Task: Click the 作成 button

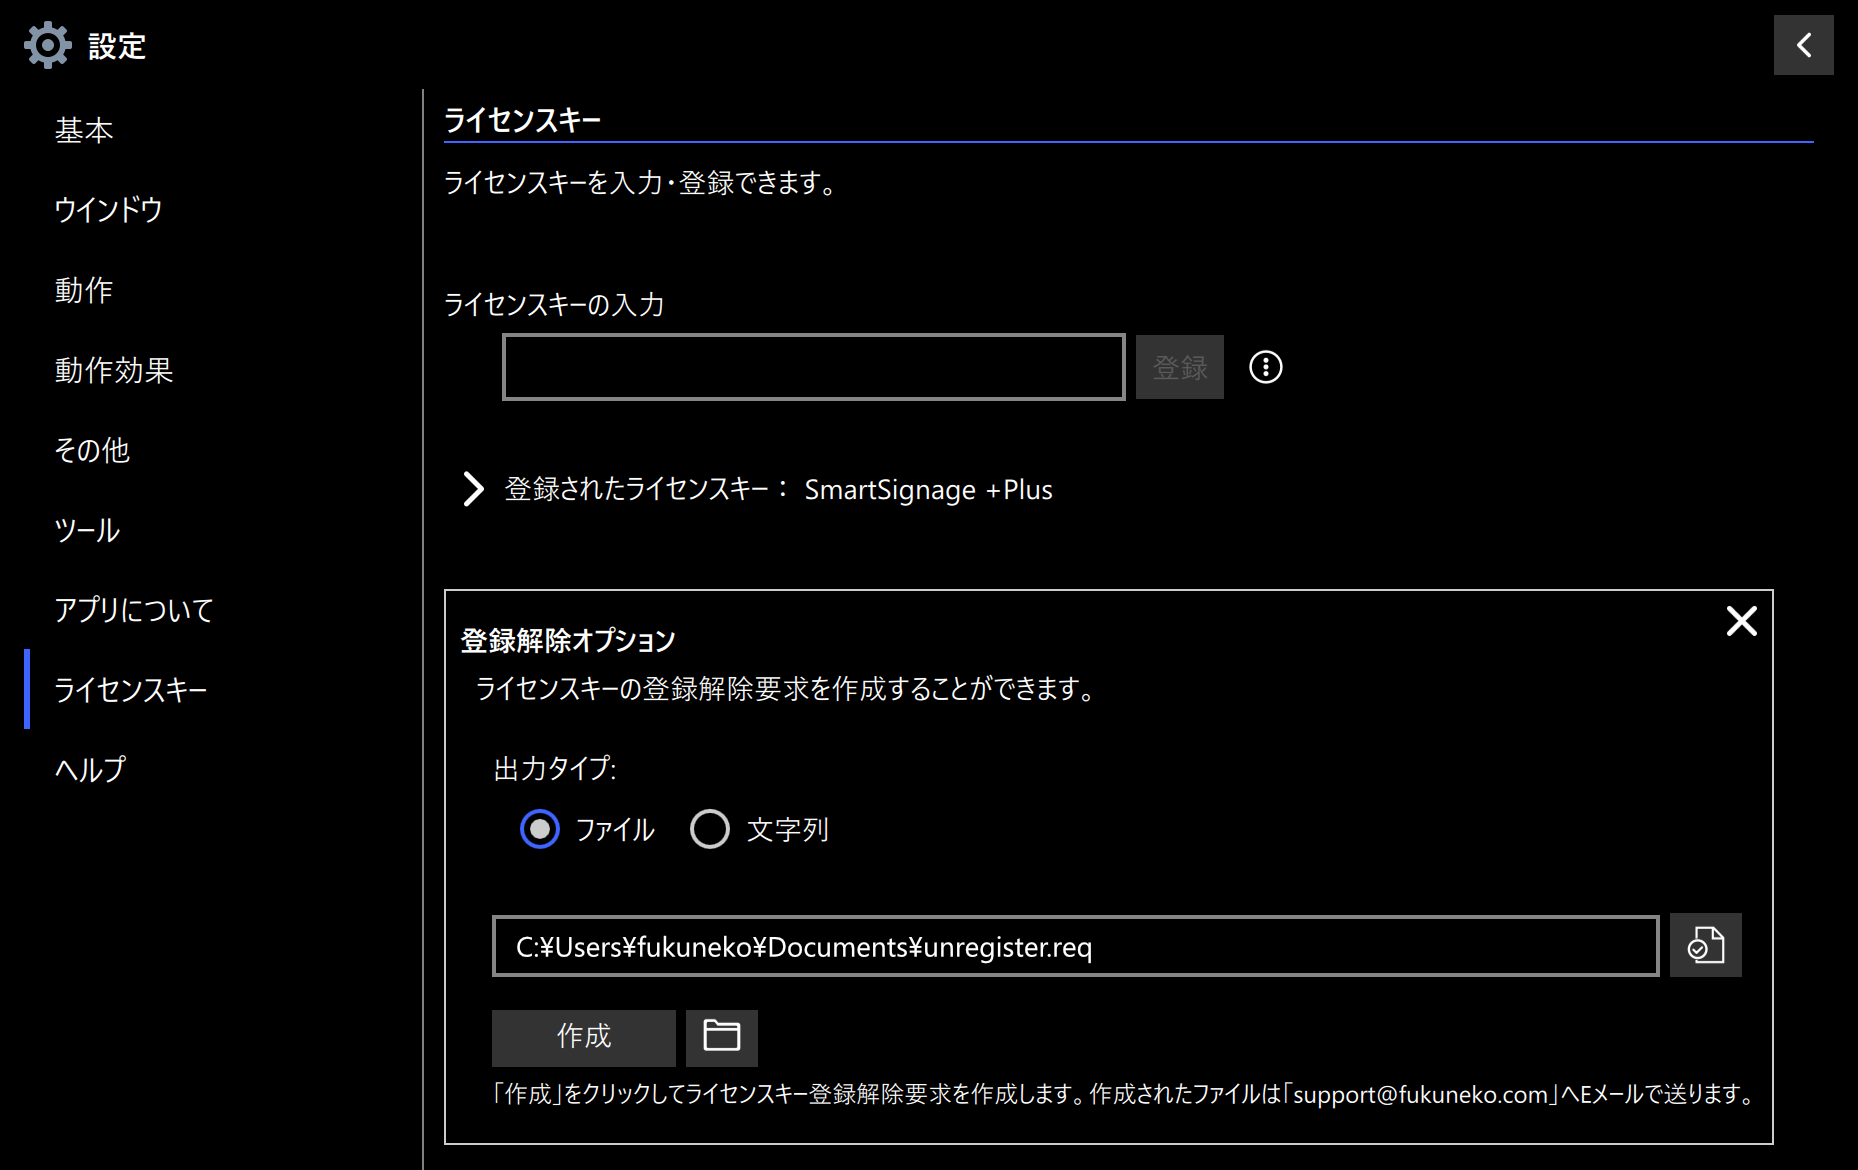Action: [583, 1037]
